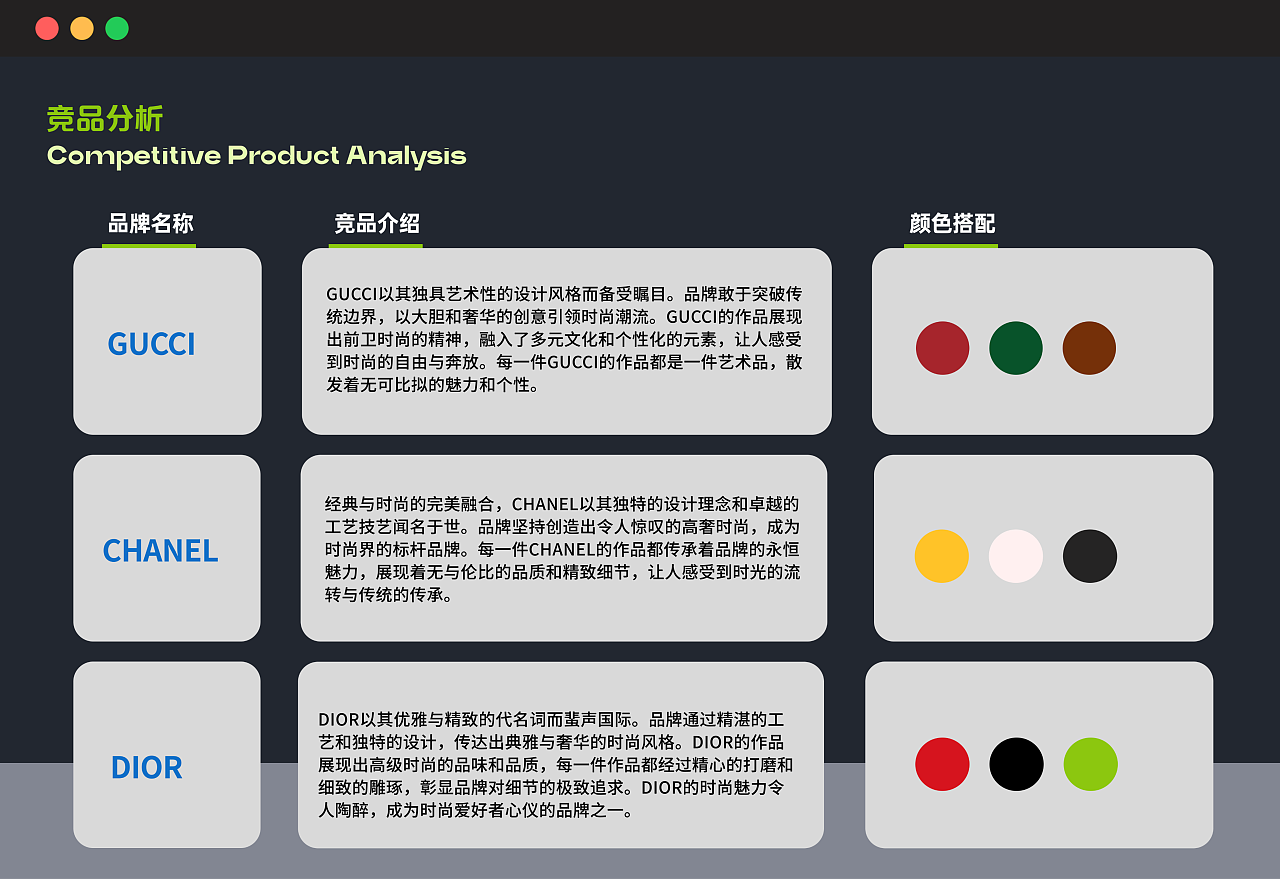This screenshot has width=1280, height=879.
Task: Select the DIOR bright red swatch
Action: click(x=942, y=764)
